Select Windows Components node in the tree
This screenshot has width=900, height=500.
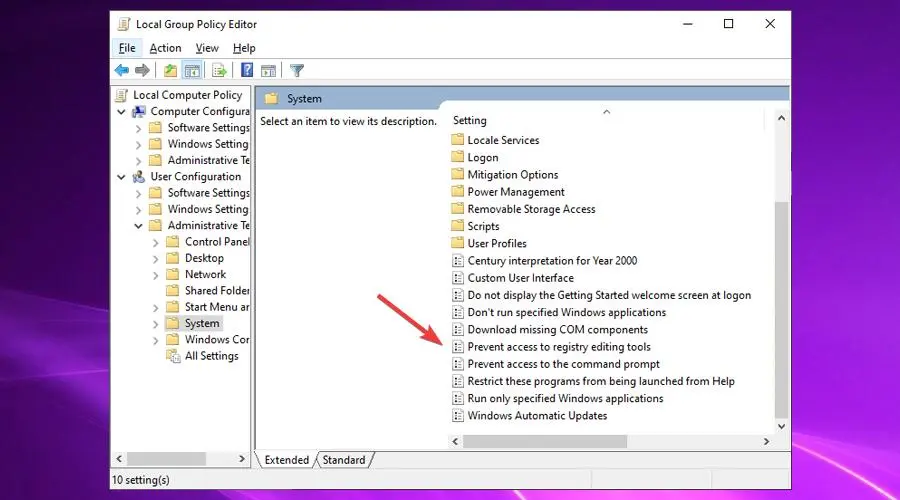click(x=216, y=339)
